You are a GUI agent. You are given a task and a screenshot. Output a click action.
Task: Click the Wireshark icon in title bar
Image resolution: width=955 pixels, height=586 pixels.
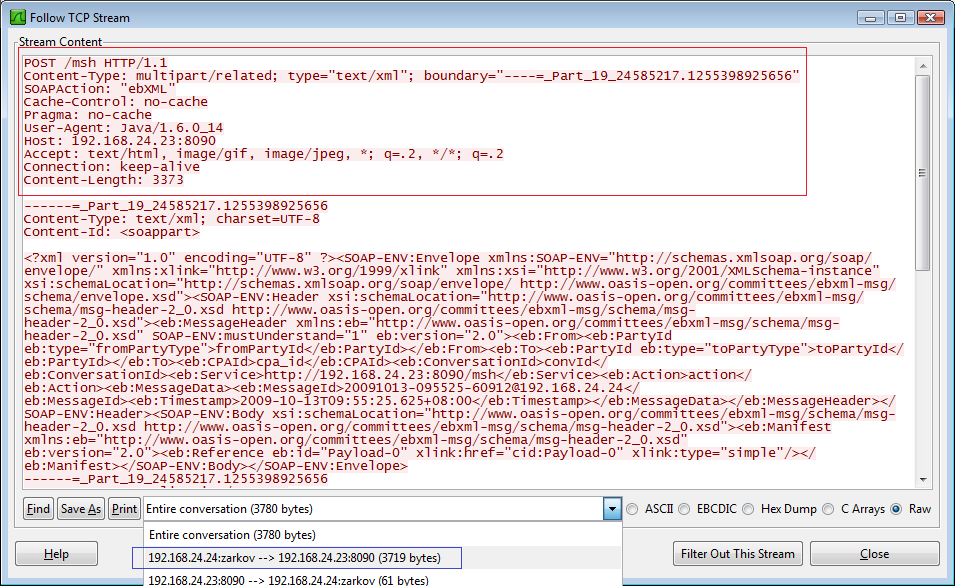(17, 17)
